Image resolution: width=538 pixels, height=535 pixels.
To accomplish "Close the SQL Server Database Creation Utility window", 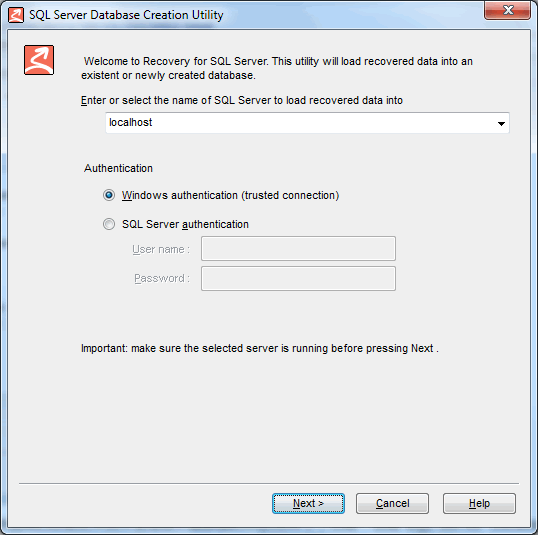I will point(507,10).
